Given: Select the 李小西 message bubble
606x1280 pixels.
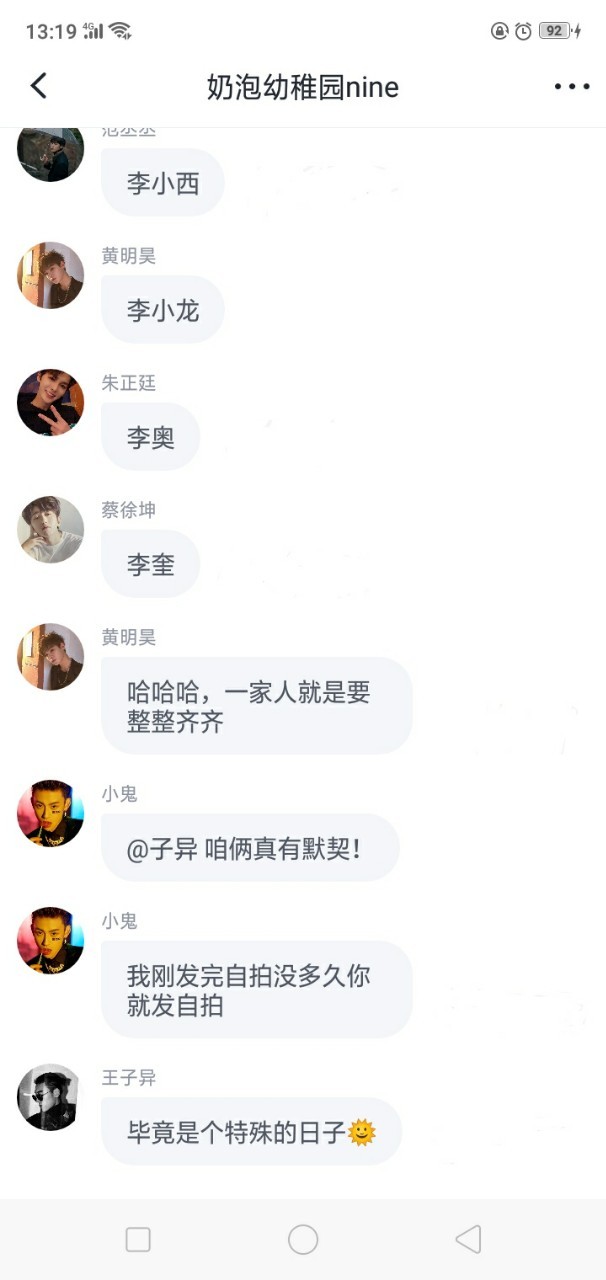Looking at the screenshot, I should point(163,182).
